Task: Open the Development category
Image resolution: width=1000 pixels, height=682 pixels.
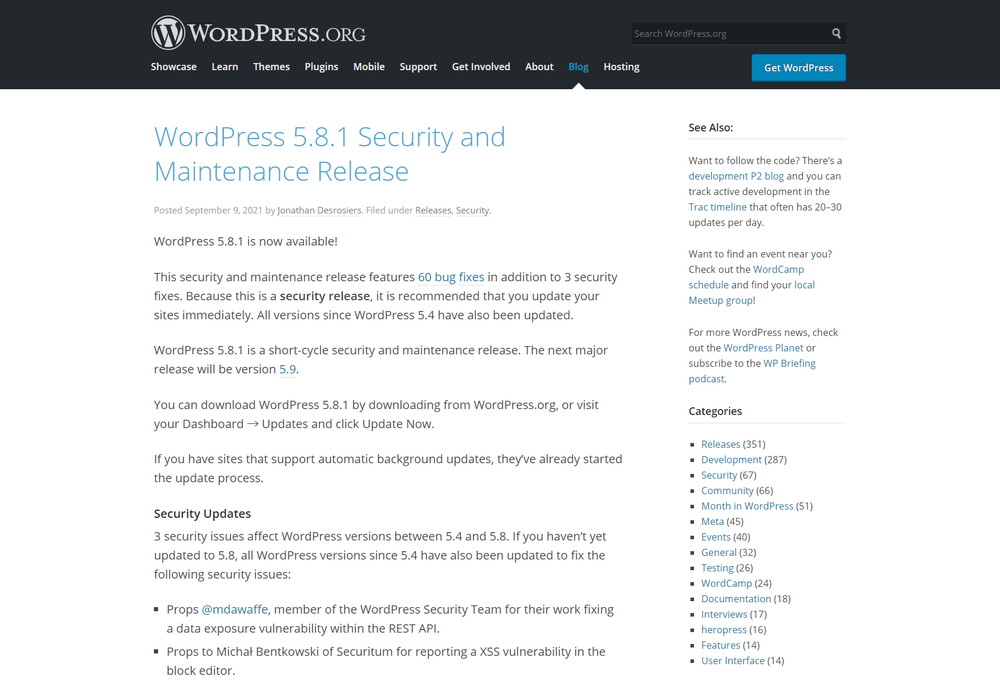Action: point(732,459)
